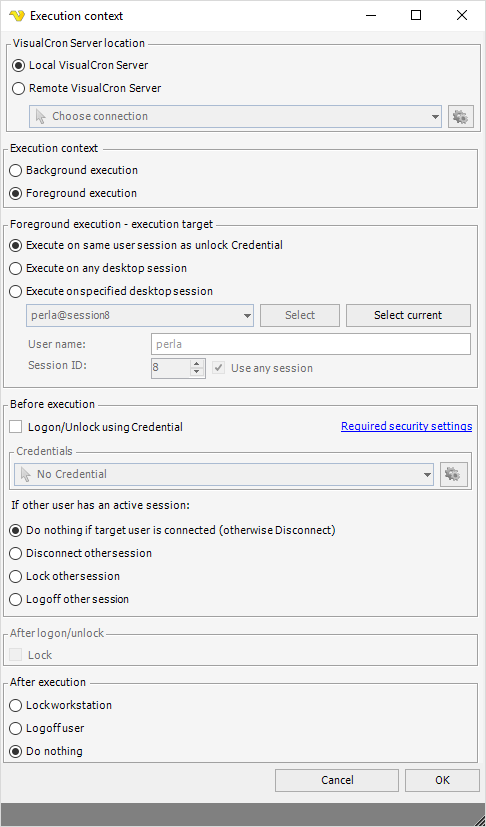Choose Background execution radio button

pos(74,170)
